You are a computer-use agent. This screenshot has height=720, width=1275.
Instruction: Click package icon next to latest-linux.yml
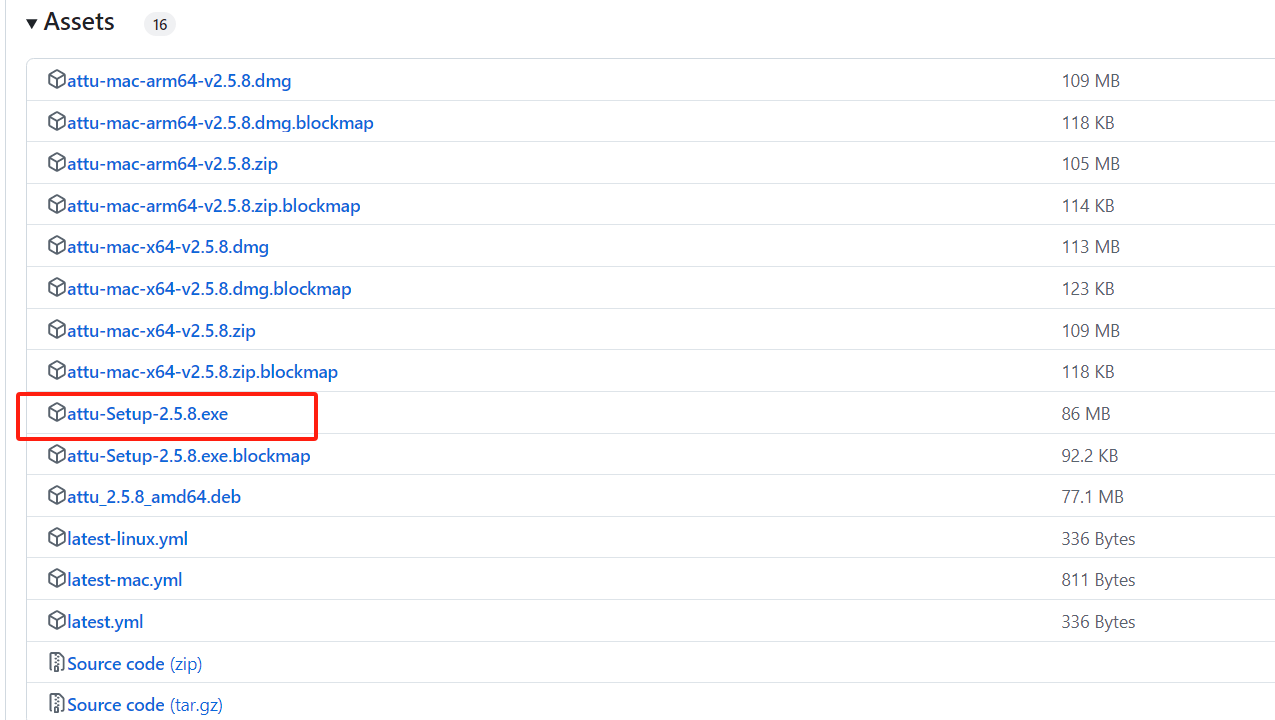(x=57, y=538)
